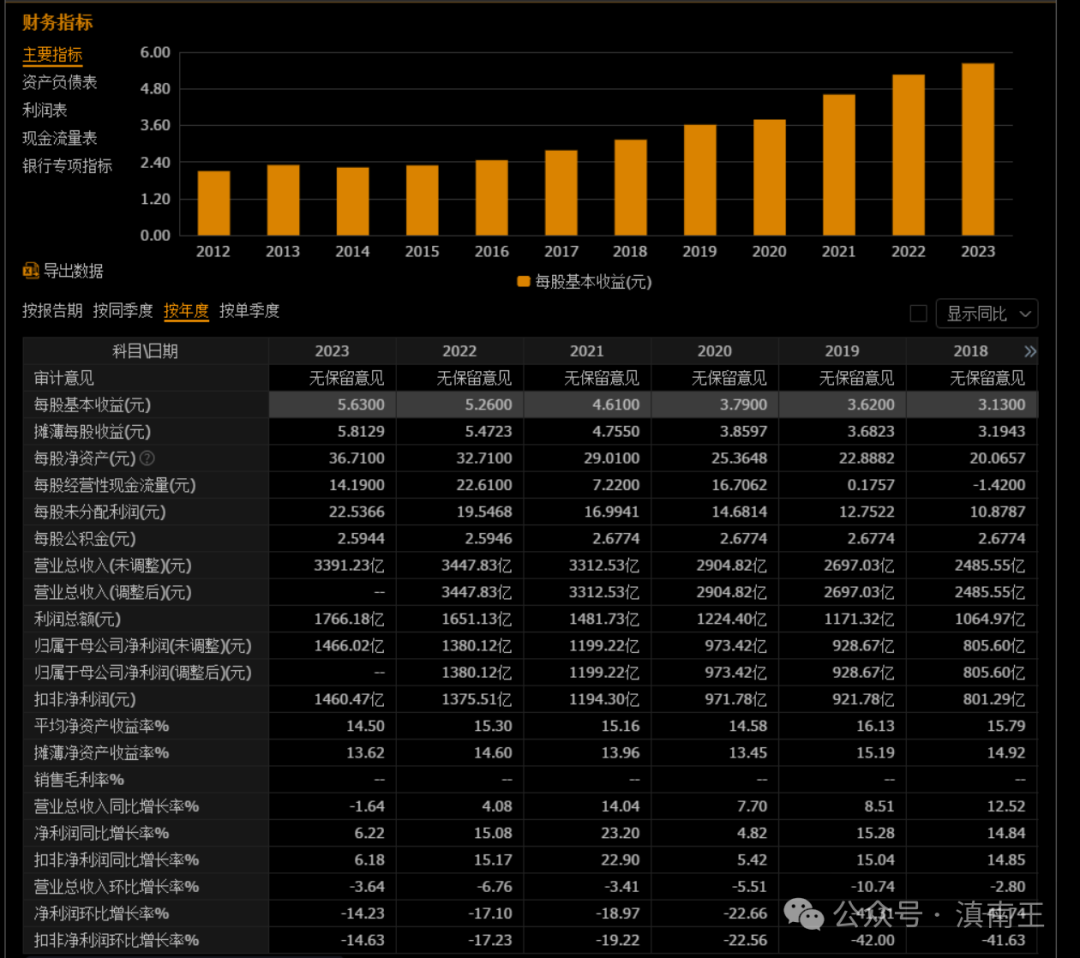Image resolution: width=1080 pixels, height=958 pixels.
Task: Tick the checkbox next to 显示同比
Action: [x=918, y=313]
